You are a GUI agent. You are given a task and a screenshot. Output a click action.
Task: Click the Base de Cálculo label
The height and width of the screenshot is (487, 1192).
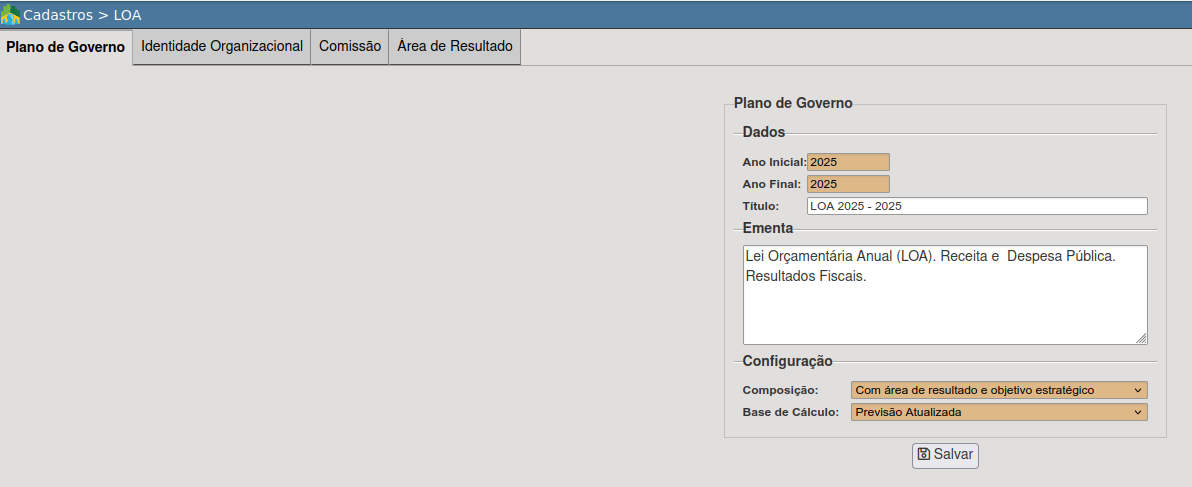790,412
